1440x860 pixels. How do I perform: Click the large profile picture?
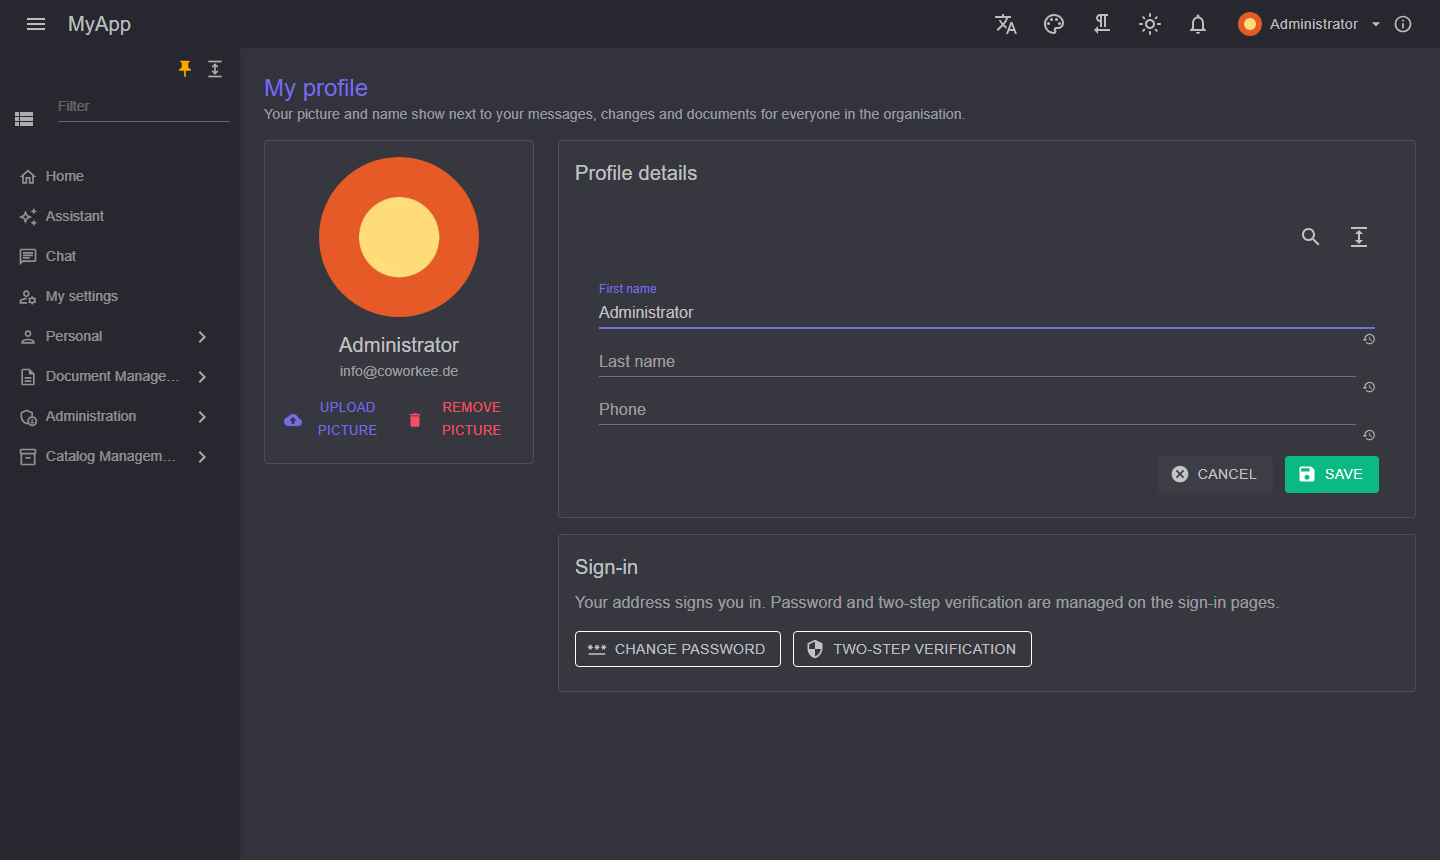click(x=399, y=237)
